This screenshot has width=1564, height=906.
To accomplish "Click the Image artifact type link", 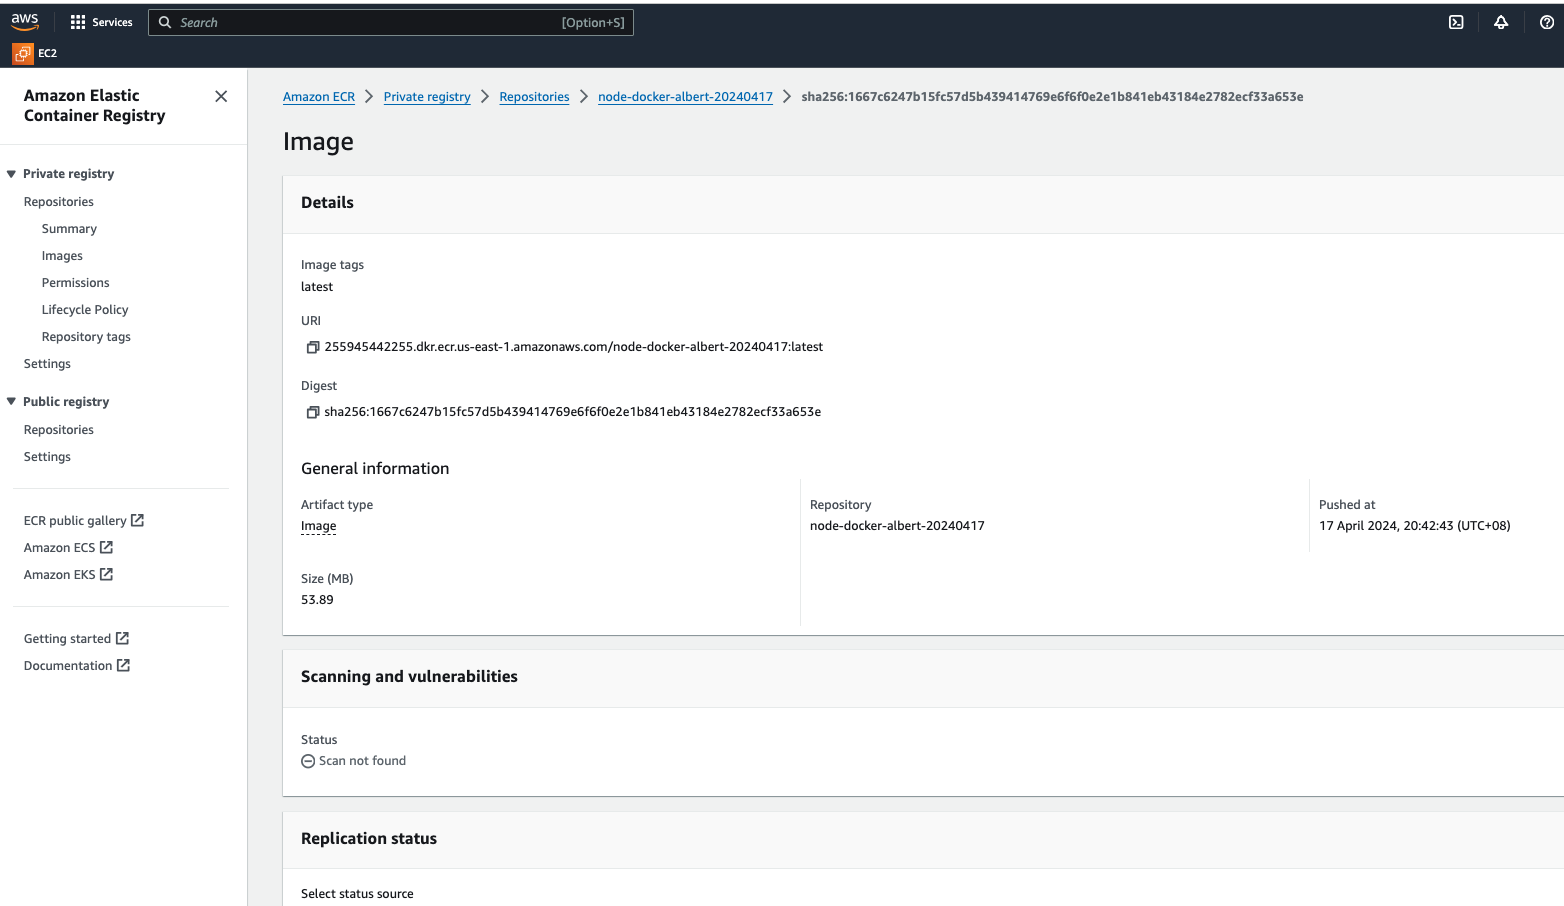I will [x=319, y=526].
